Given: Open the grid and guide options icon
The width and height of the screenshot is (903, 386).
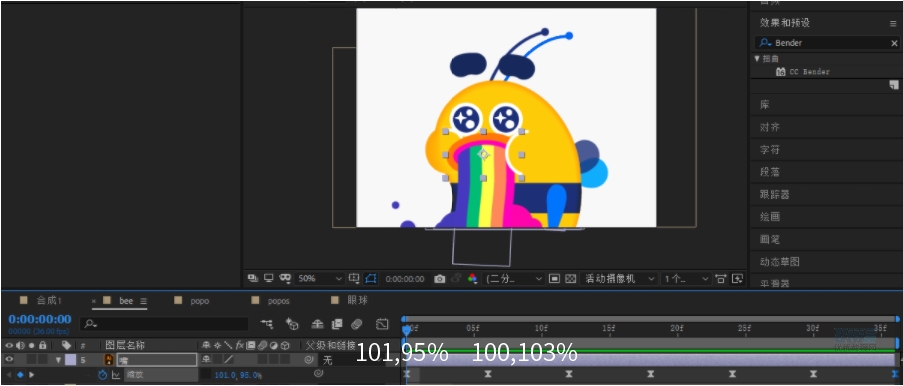Looking at the screenshot, I should [x=355, y=279].
